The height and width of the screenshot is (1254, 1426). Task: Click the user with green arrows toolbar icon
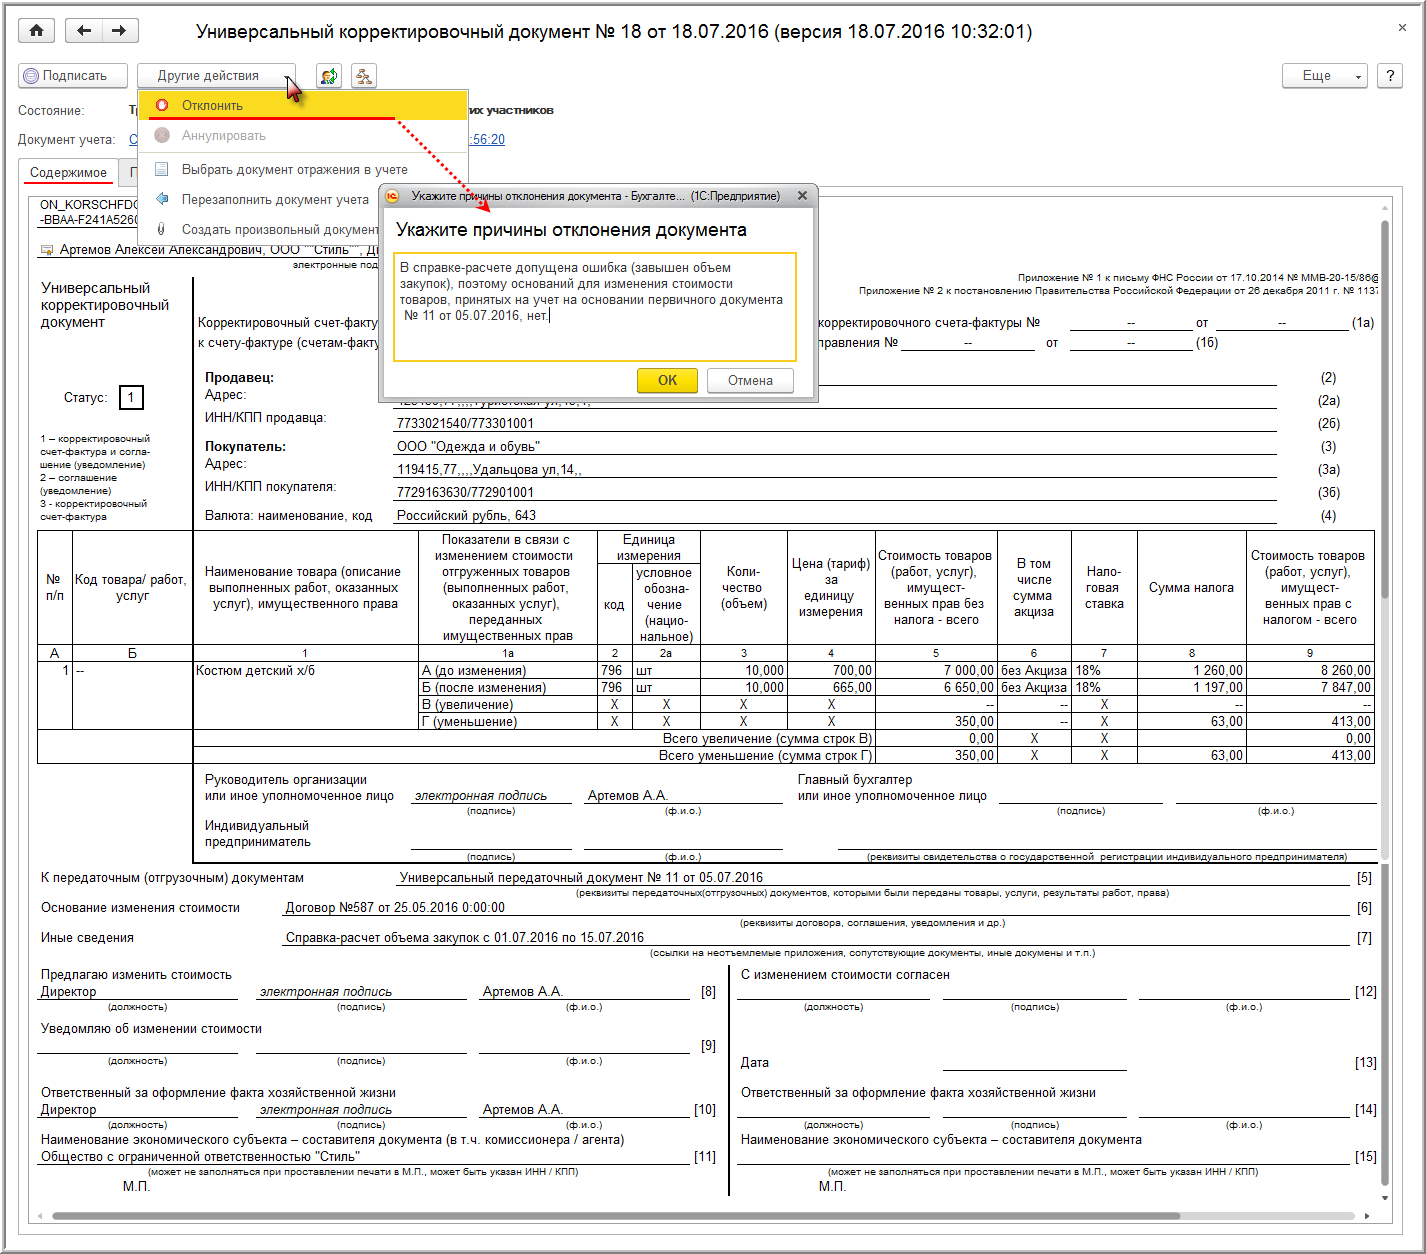pos(329,76)
